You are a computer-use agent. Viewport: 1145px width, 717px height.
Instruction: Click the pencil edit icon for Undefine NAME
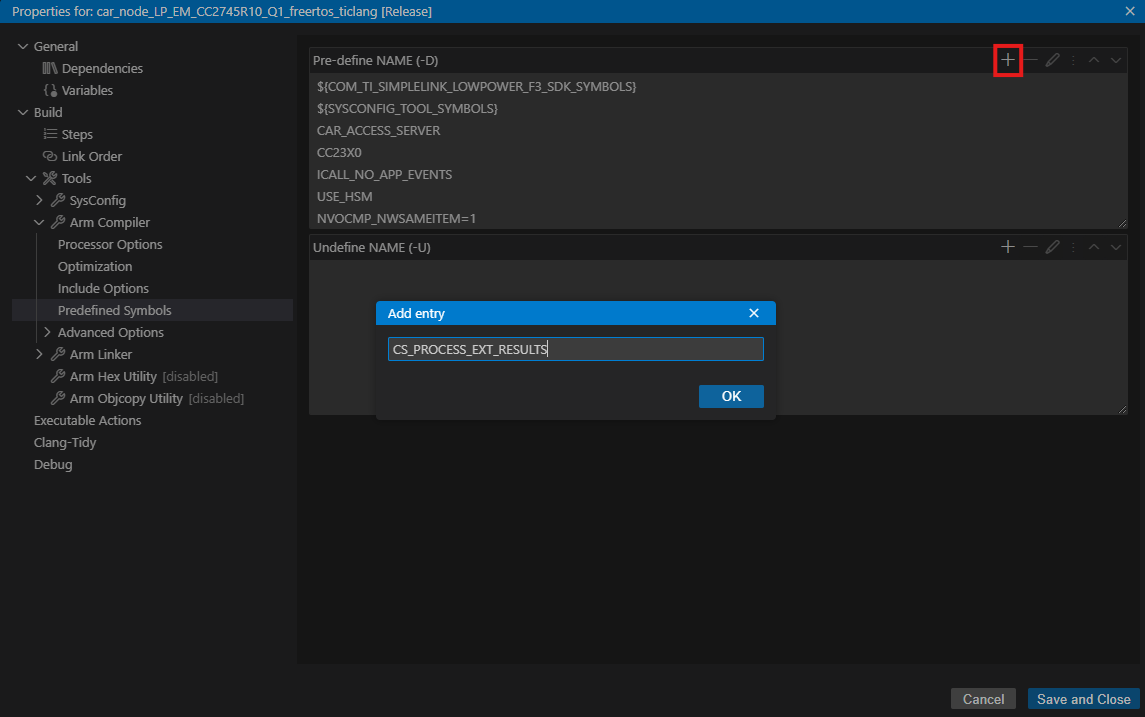[1052, 247]
